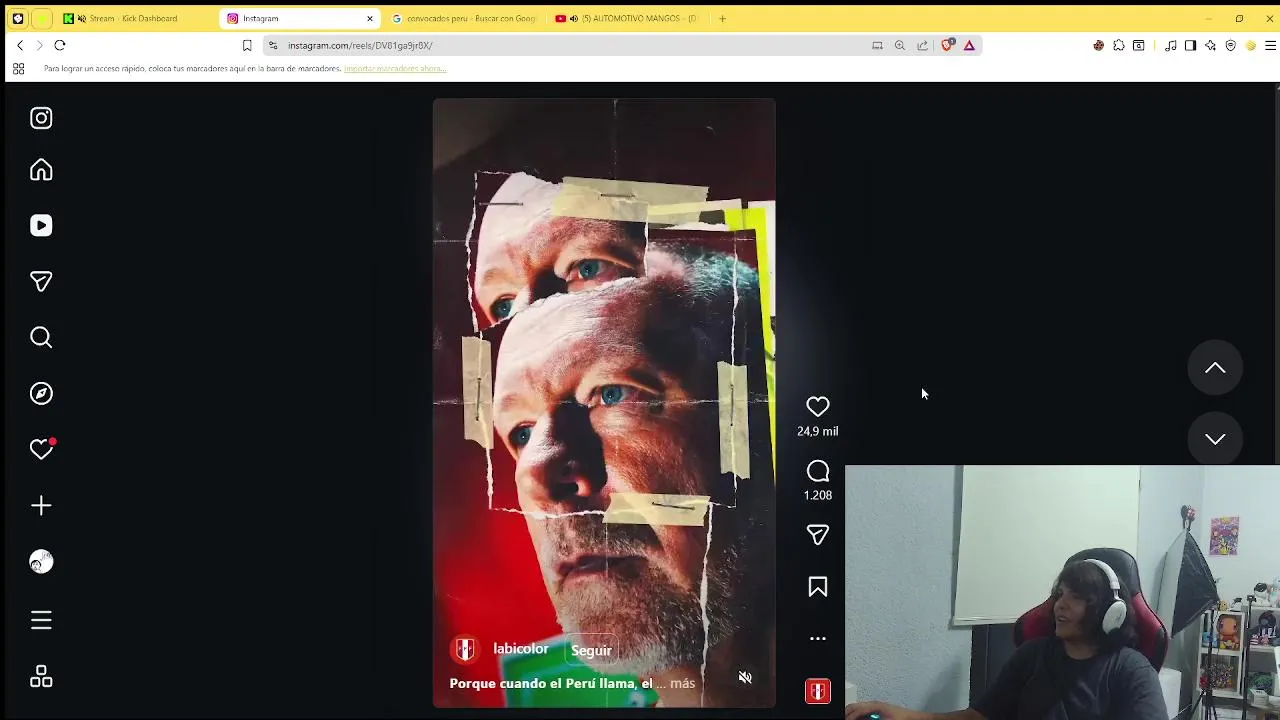1280x720 pixels.
Task: Expand caption with más link
Action: point(682,684)
